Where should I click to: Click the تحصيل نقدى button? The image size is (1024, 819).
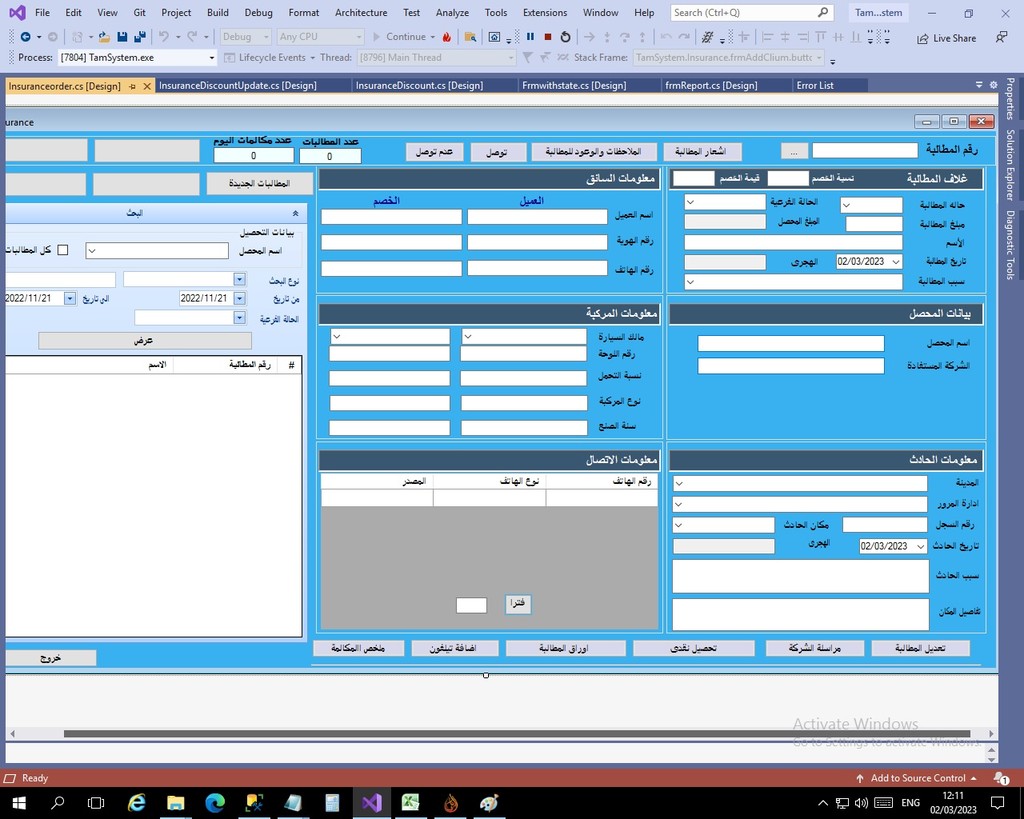click(694, 648)
